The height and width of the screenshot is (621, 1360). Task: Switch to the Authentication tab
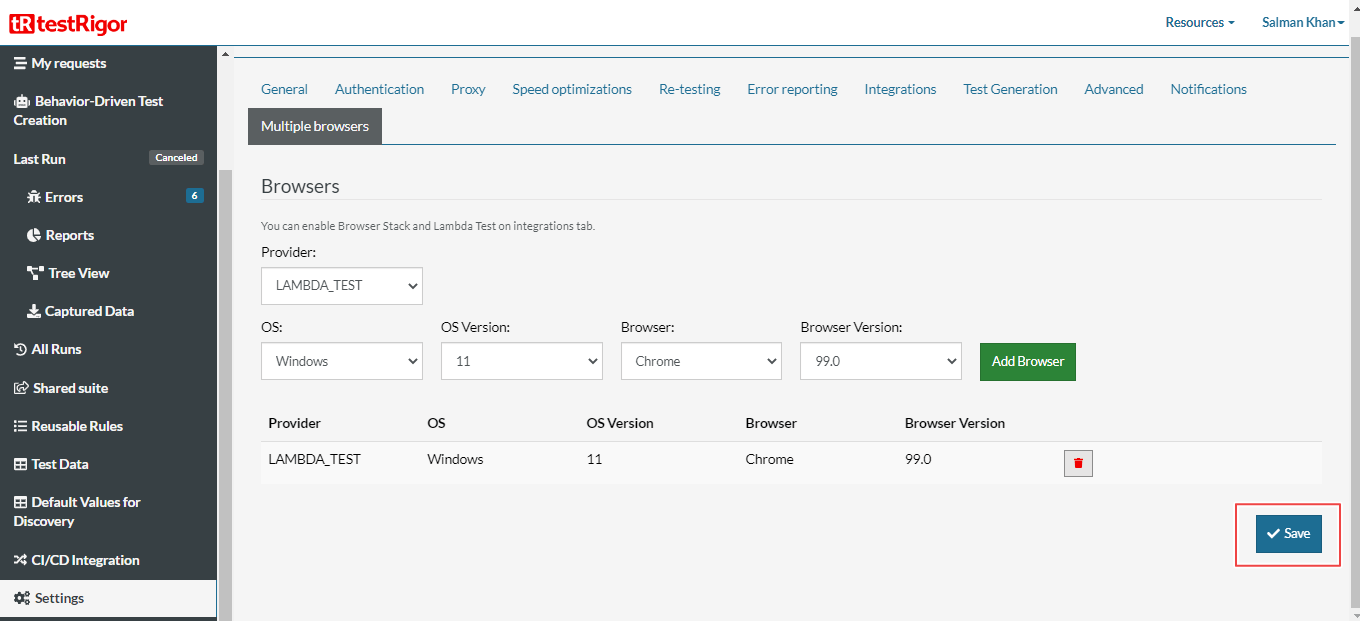tap(379, 89)
